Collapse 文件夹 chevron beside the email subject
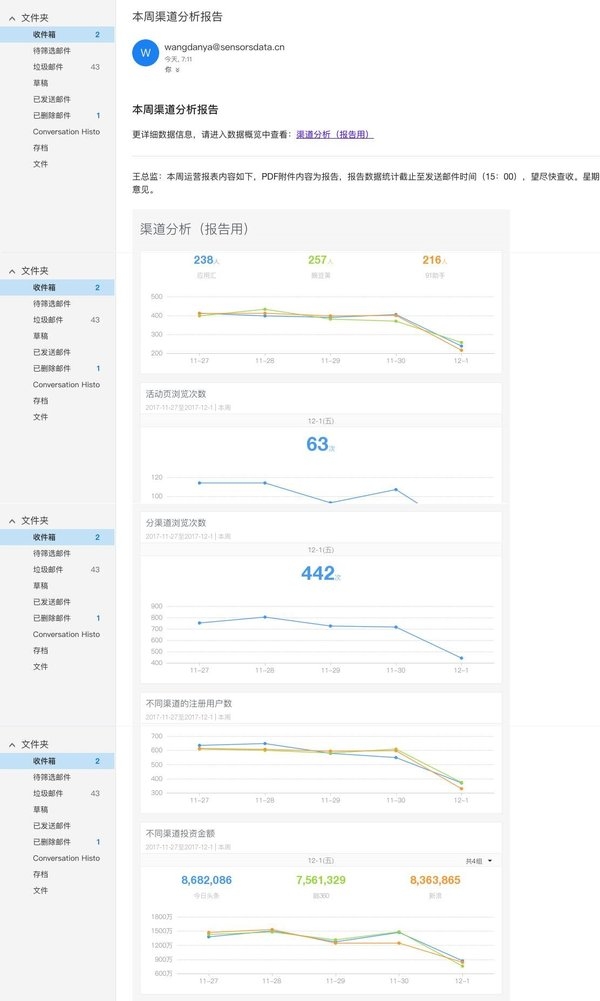This screenshot has height=1001, width=600. click(x=12, y=18)
